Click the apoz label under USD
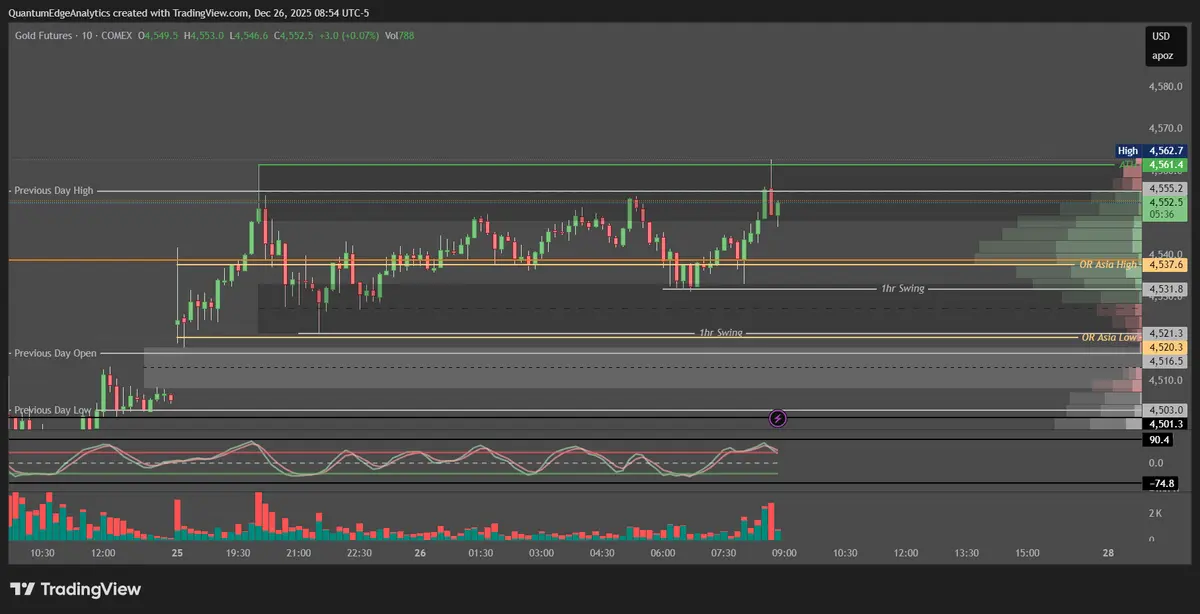This screenshot has width=1200, height=614. pyautogui.click(x=1161, y=56)
